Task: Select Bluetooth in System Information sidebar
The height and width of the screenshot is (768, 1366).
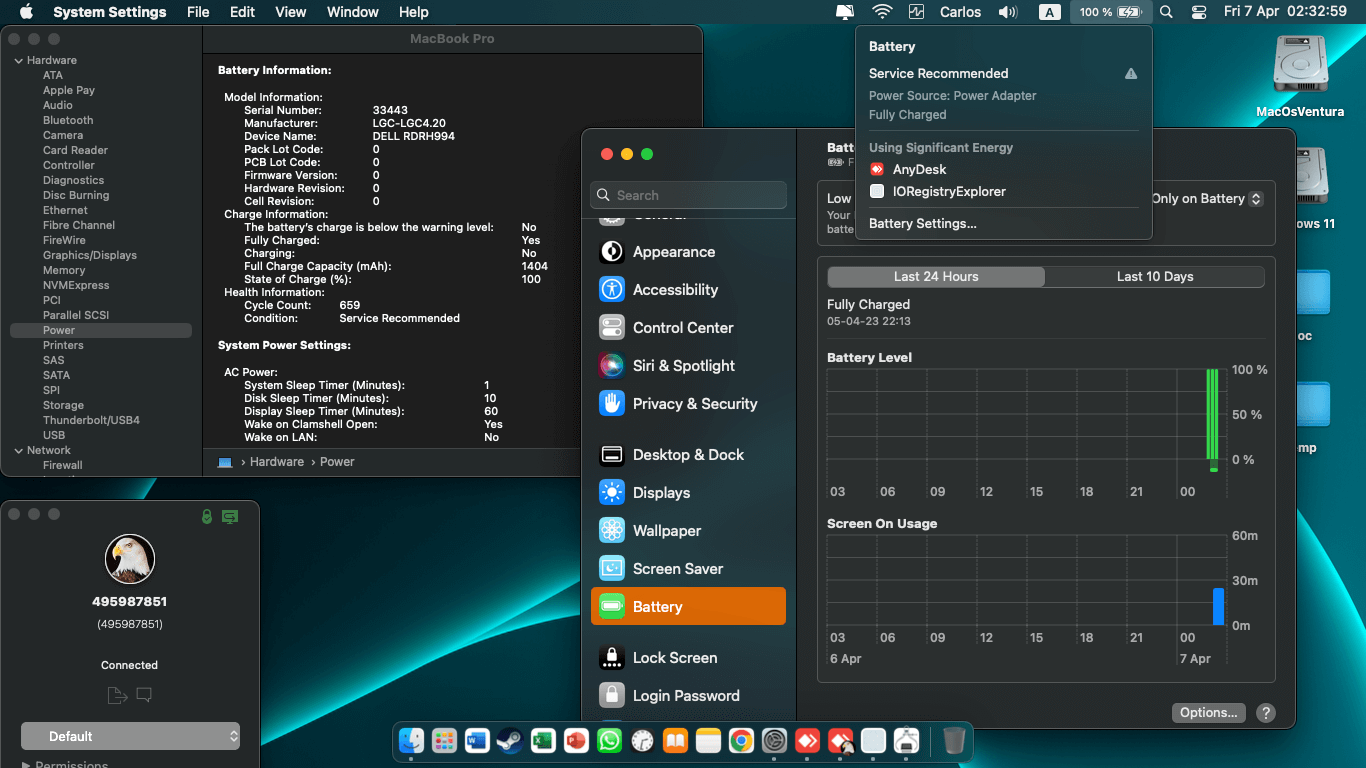Action: point(68,120)
